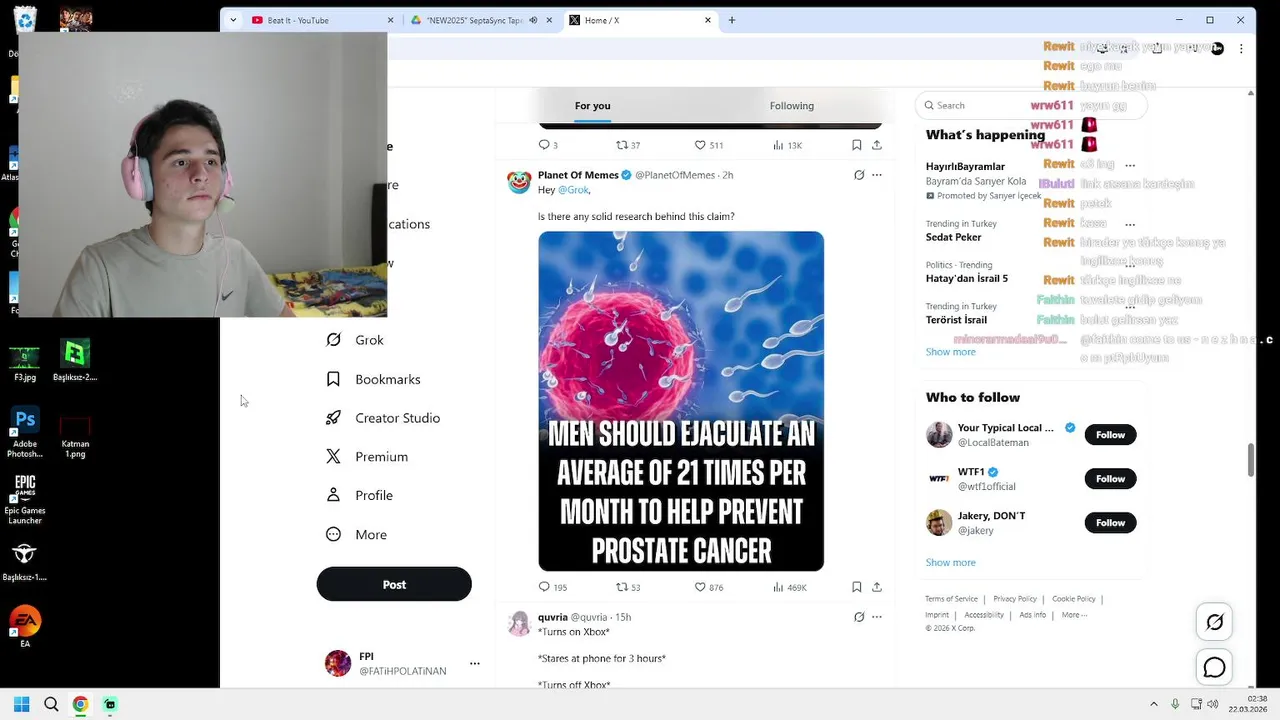Like the post with 511 likes

click(708, 145)
